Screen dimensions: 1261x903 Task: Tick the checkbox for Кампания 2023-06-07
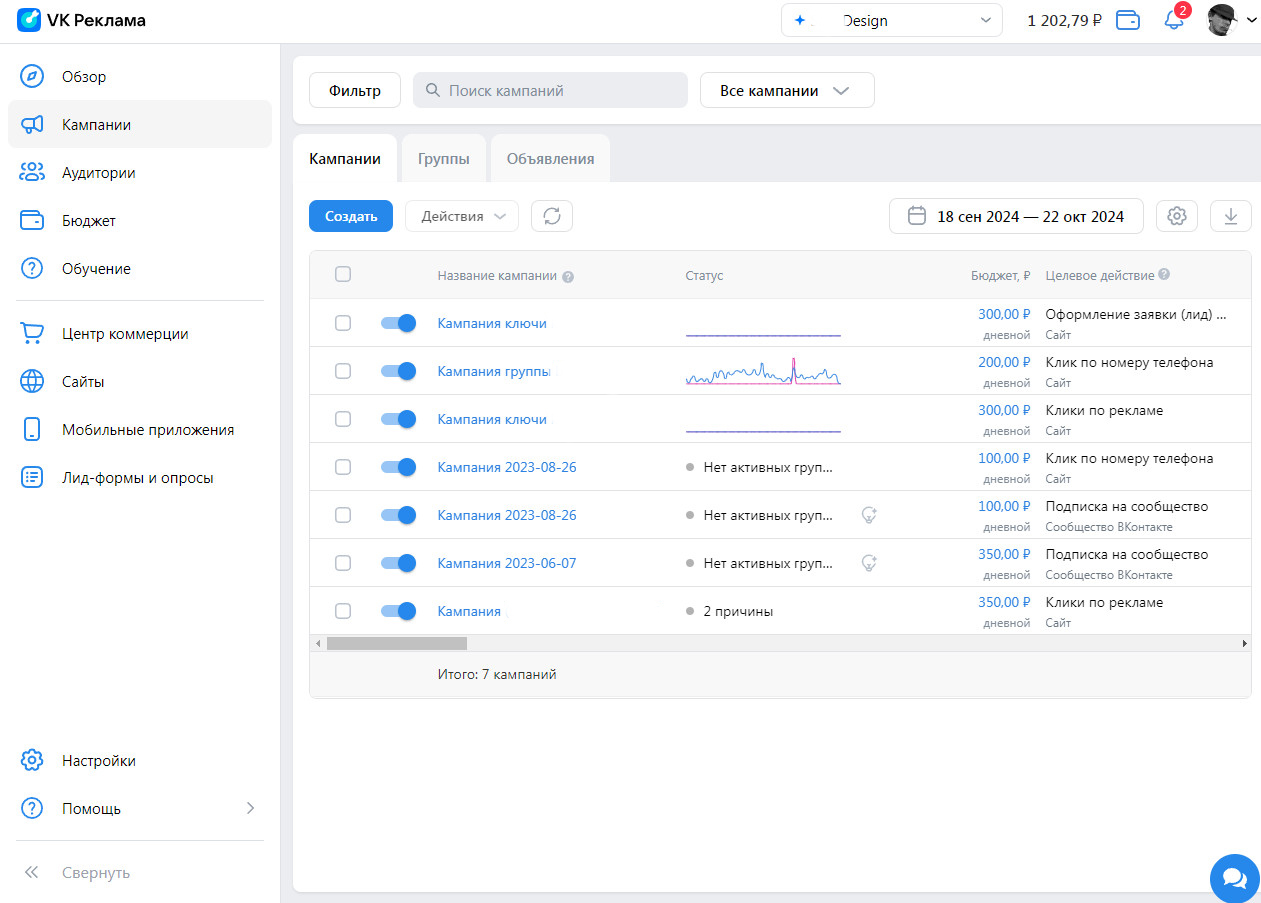click(343, 563)
